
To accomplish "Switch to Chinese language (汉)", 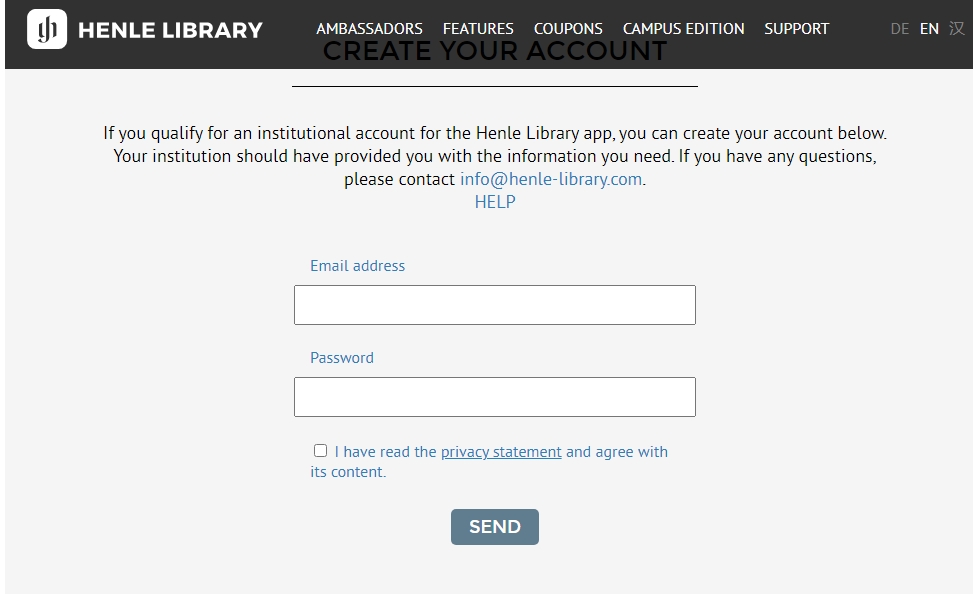I will 957,29.
